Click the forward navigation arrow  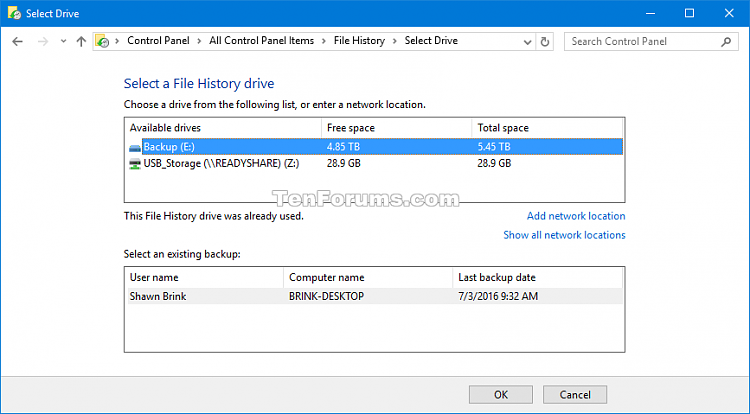(43, 42)
